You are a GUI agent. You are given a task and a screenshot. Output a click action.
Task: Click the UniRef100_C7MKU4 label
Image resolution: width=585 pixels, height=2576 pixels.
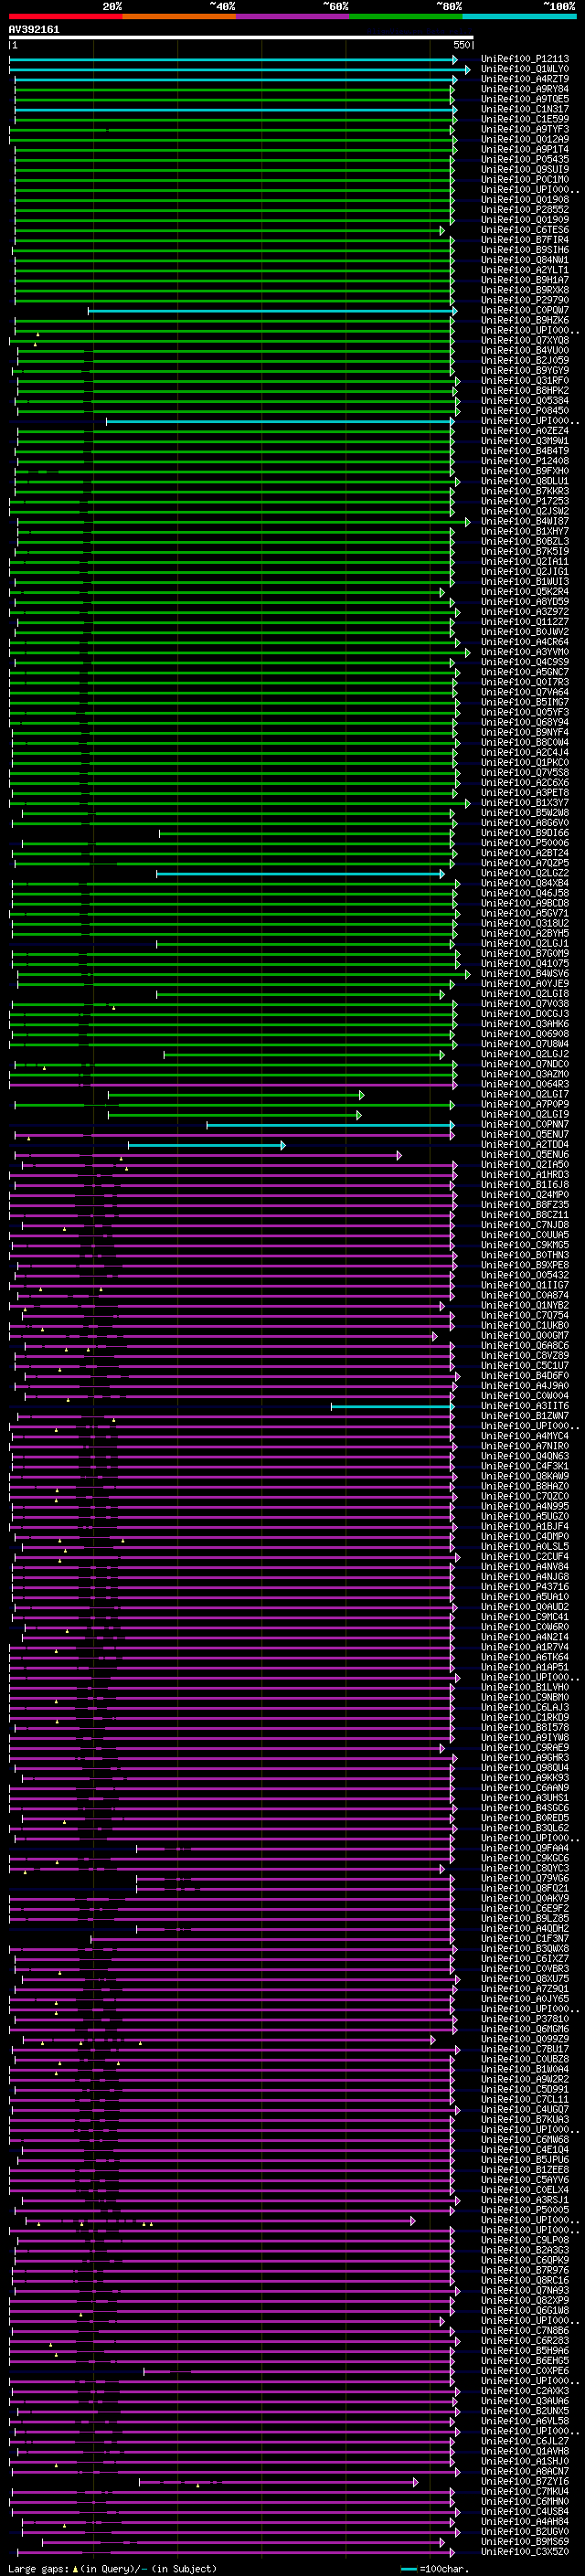(x=524, y=2492)
